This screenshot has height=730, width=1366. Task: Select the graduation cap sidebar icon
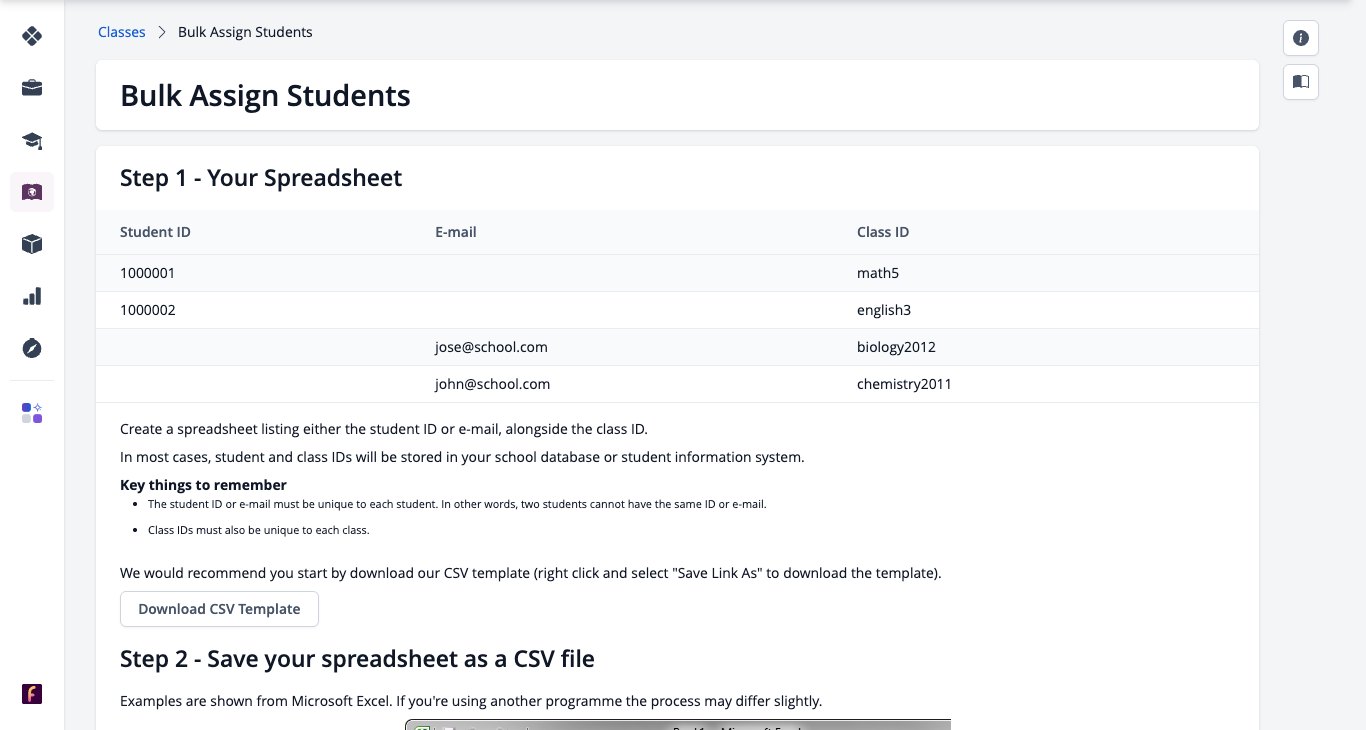[x=32, y=140]
